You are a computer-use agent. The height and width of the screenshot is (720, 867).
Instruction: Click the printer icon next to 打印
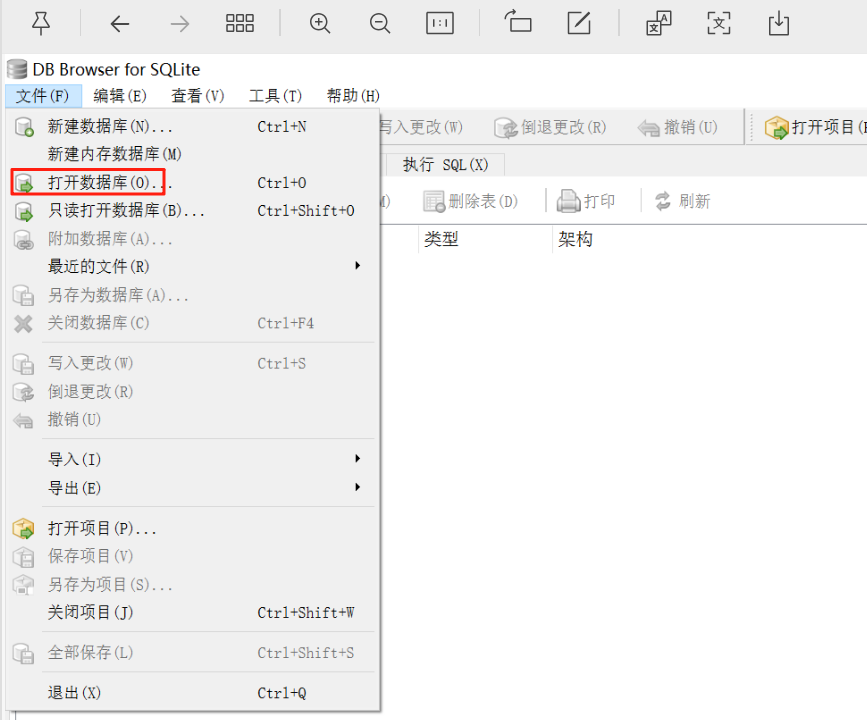pos(568,201)
